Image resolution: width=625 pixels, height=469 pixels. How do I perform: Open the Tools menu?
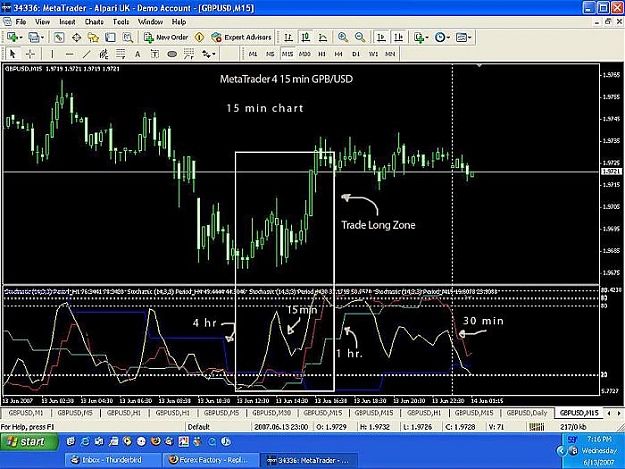coord(121,22)
